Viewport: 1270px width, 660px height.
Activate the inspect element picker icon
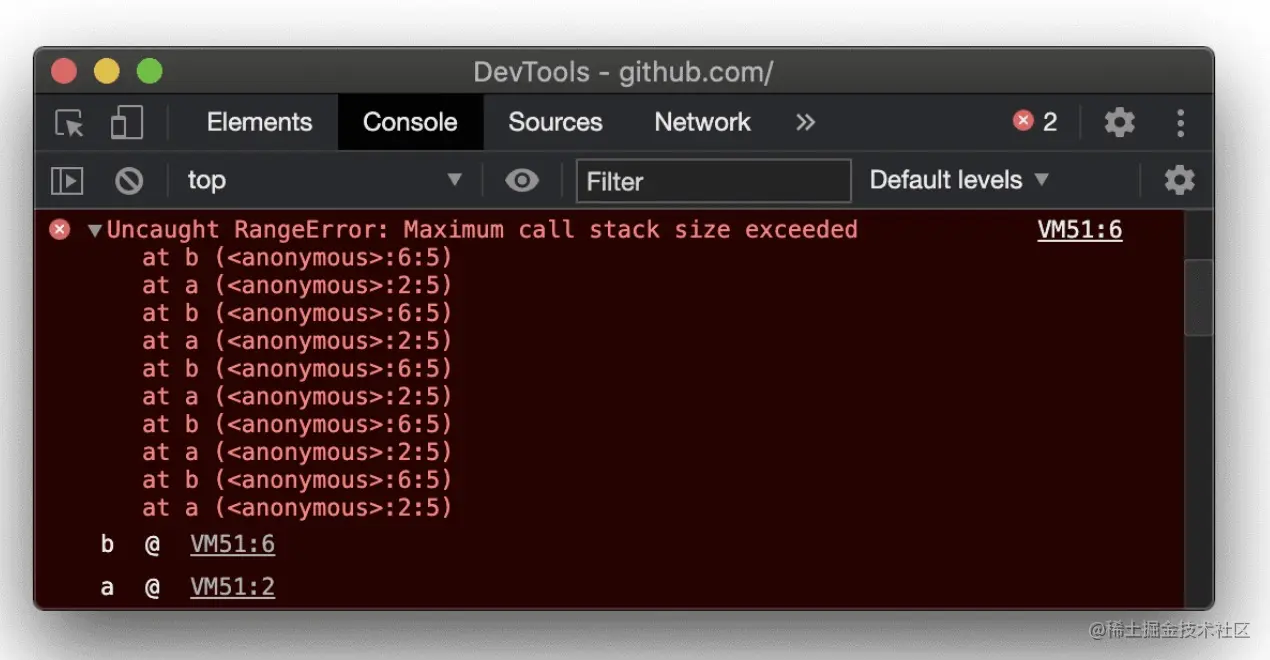tap(69, 123)
